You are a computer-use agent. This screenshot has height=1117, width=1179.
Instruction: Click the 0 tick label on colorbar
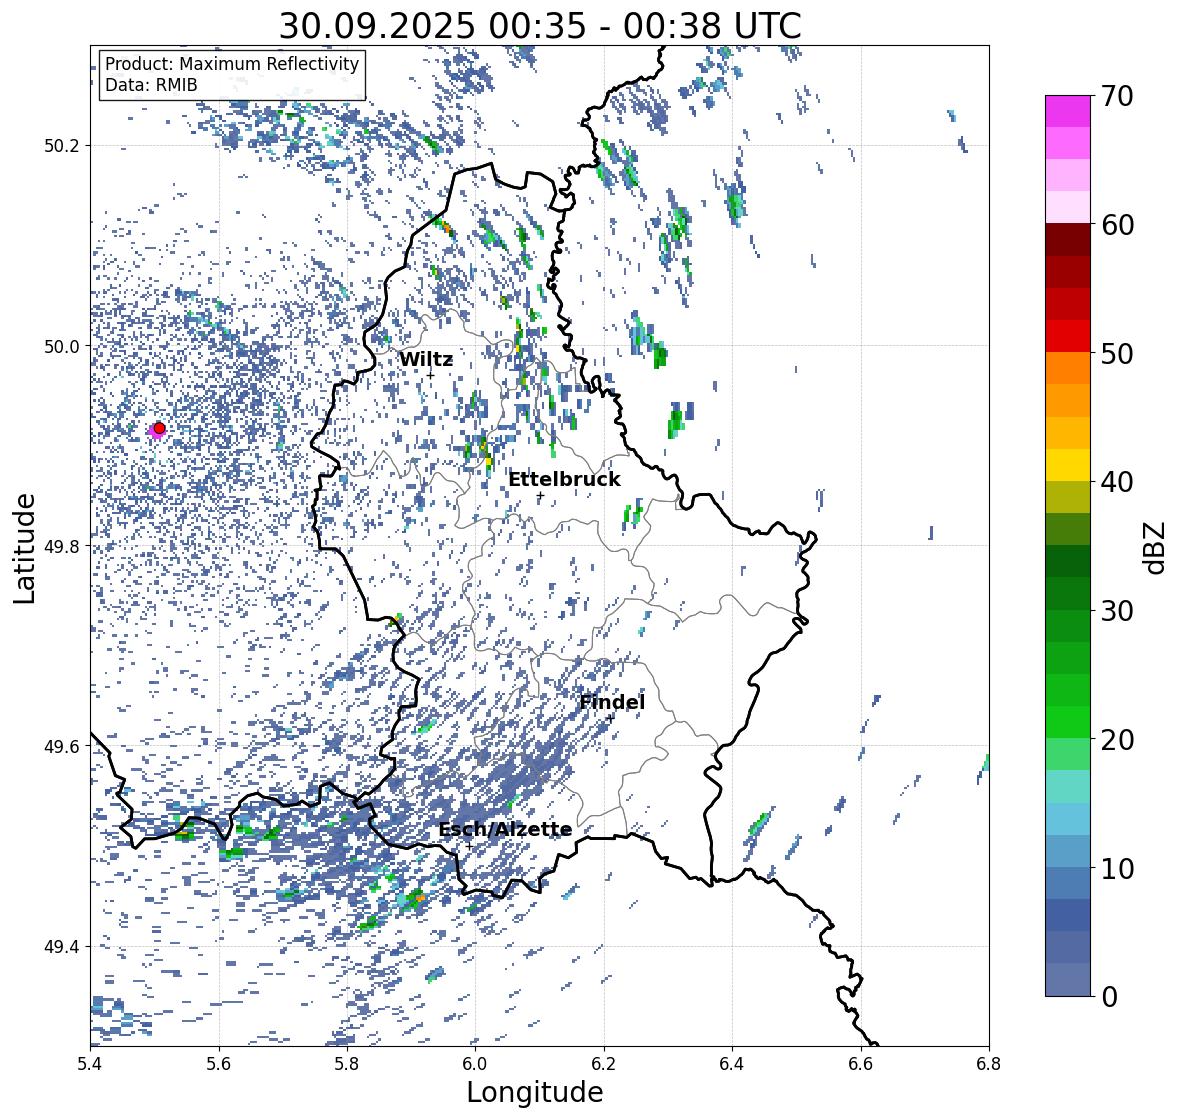pos(1109,997)
